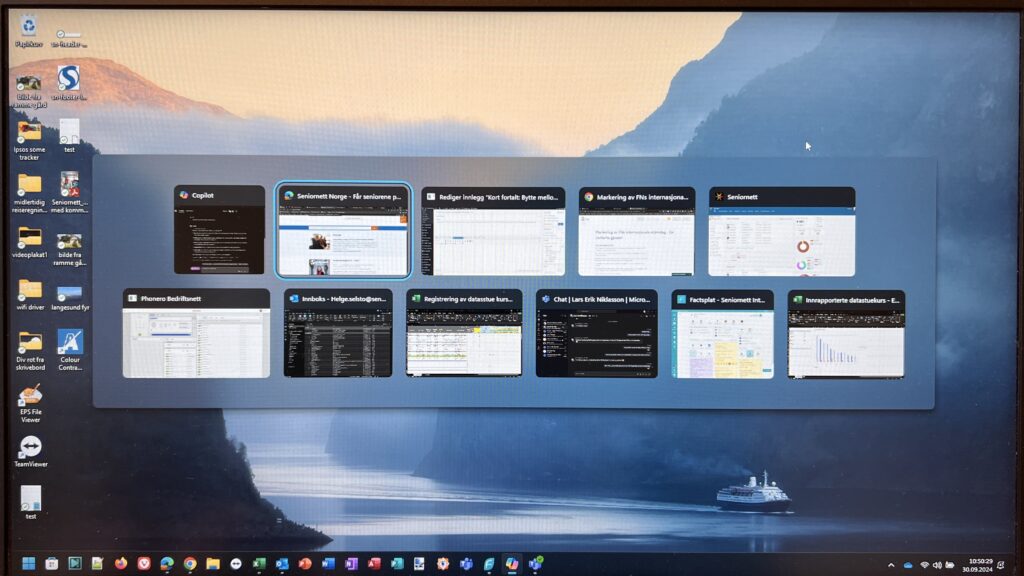
Task: Open Word from the taskbar
Action: tap(326, 562)
